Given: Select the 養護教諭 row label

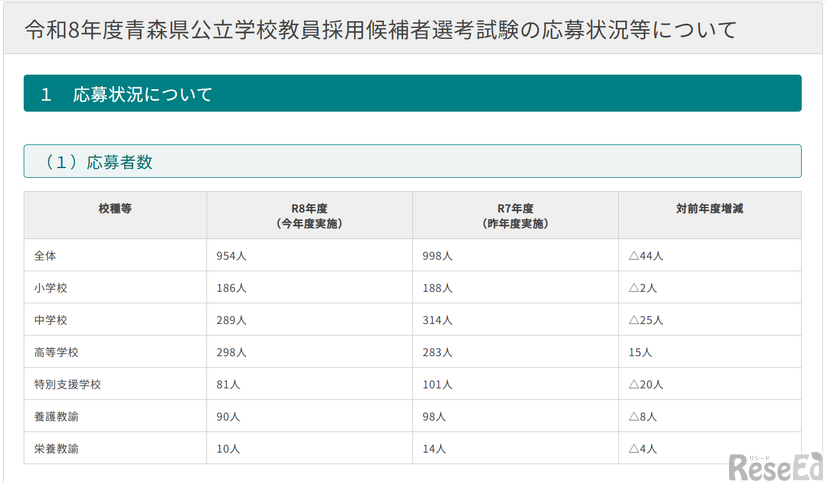Looking at the screenshot, I should click(x=56, y=417).
